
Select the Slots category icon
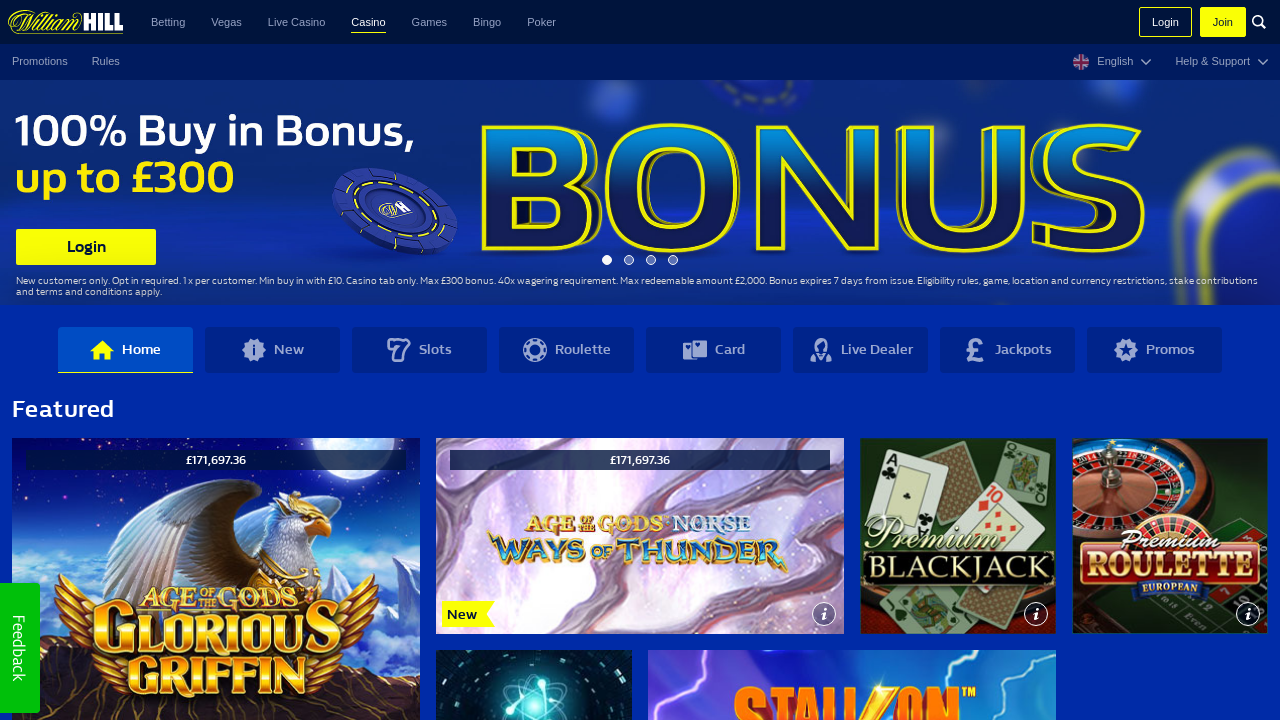point(399,350)
